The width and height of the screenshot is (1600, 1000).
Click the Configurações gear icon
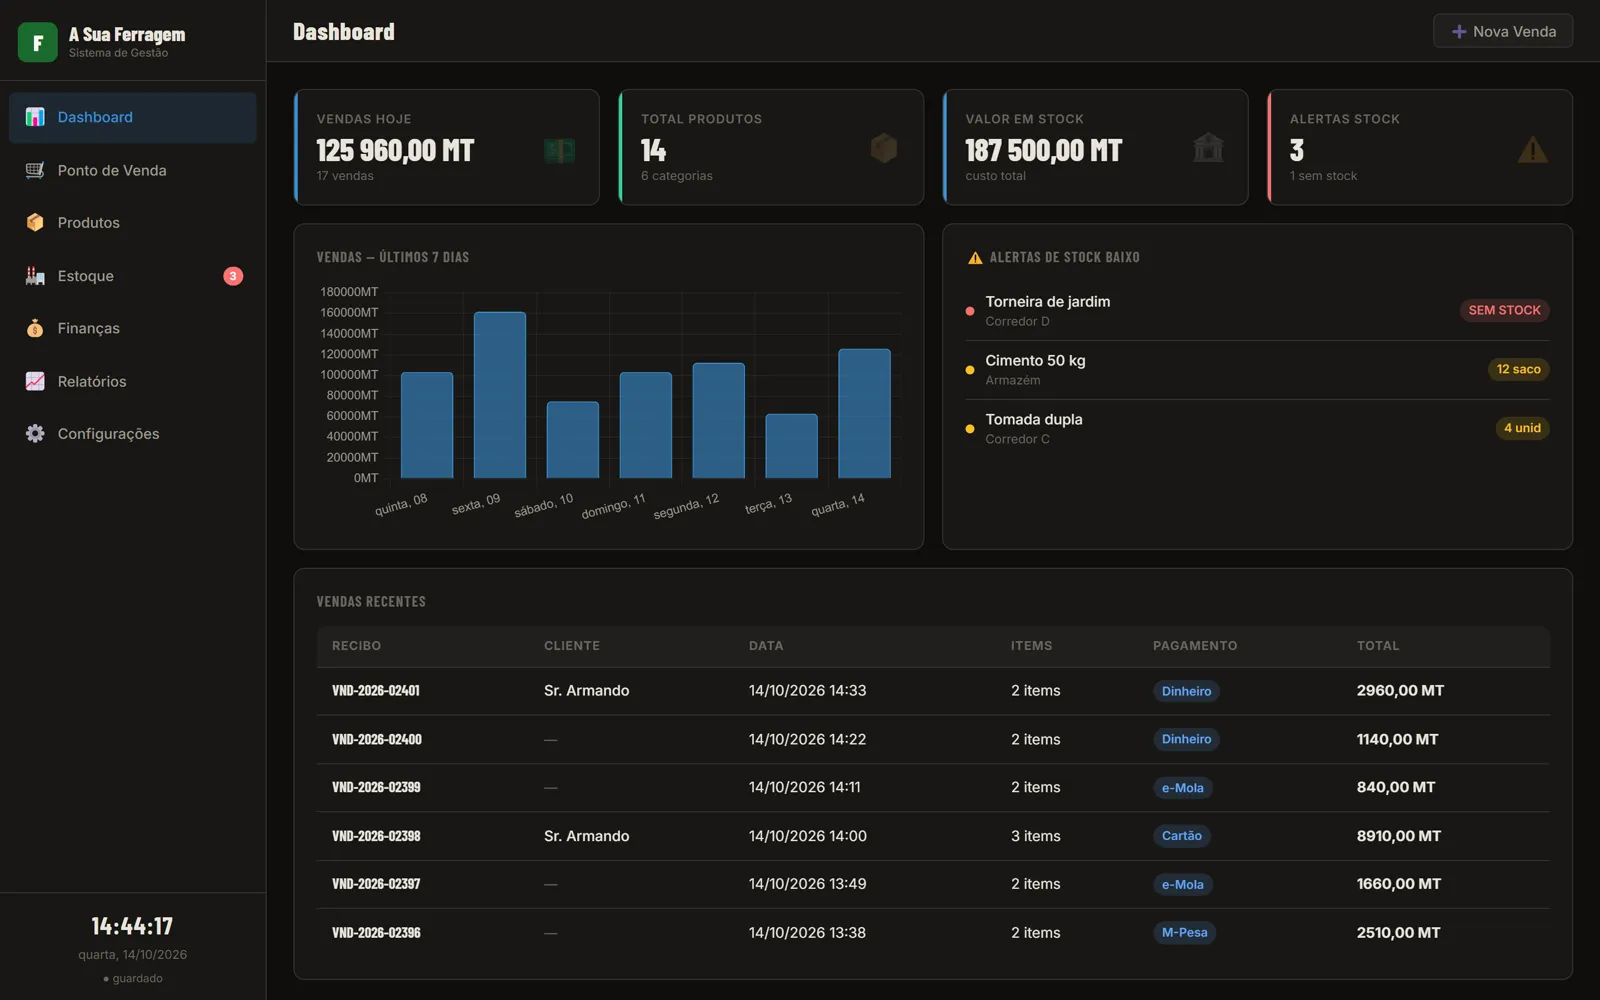(x=35, y=433)
